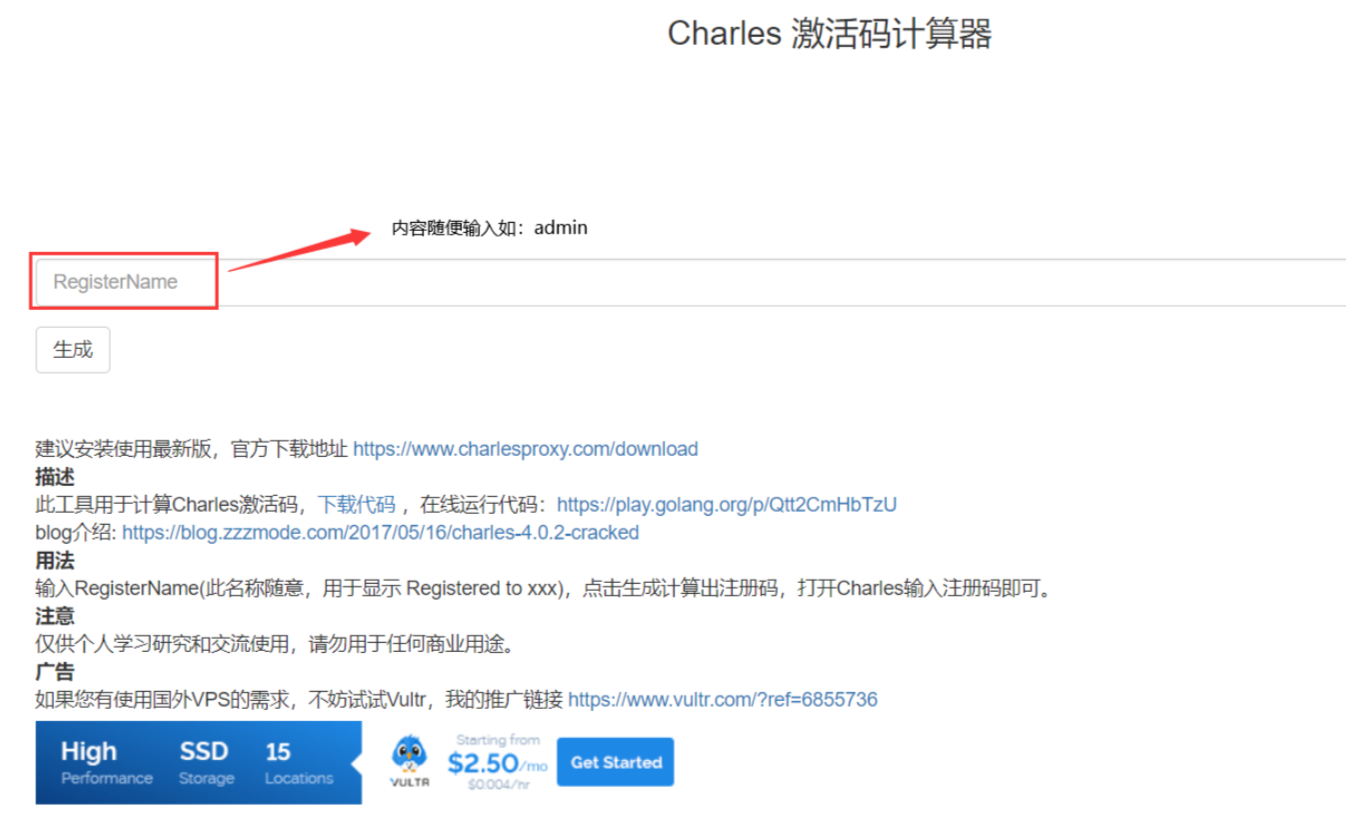The width and height of the screenshot is (1346, 832).
Task: Click the 仅供个人学习研究和交流使用 notice text
Action: click(x=275, y=644)
